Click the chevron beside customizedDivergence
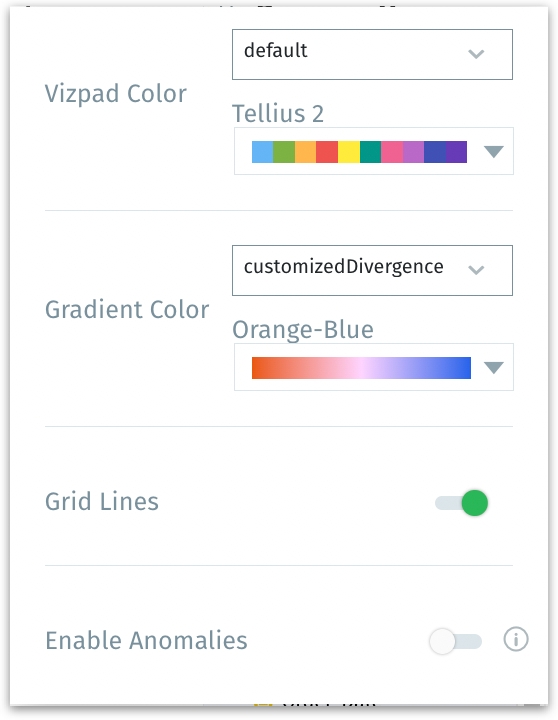The width and height of the screenshot is (558, 720). tap(476, 270)
